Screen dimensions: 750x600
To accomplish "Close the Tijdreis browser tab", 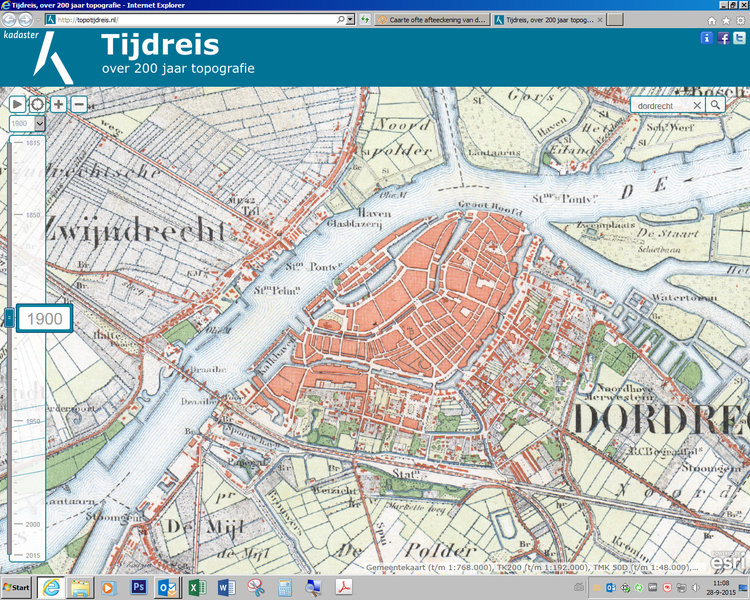I will 600,20.
